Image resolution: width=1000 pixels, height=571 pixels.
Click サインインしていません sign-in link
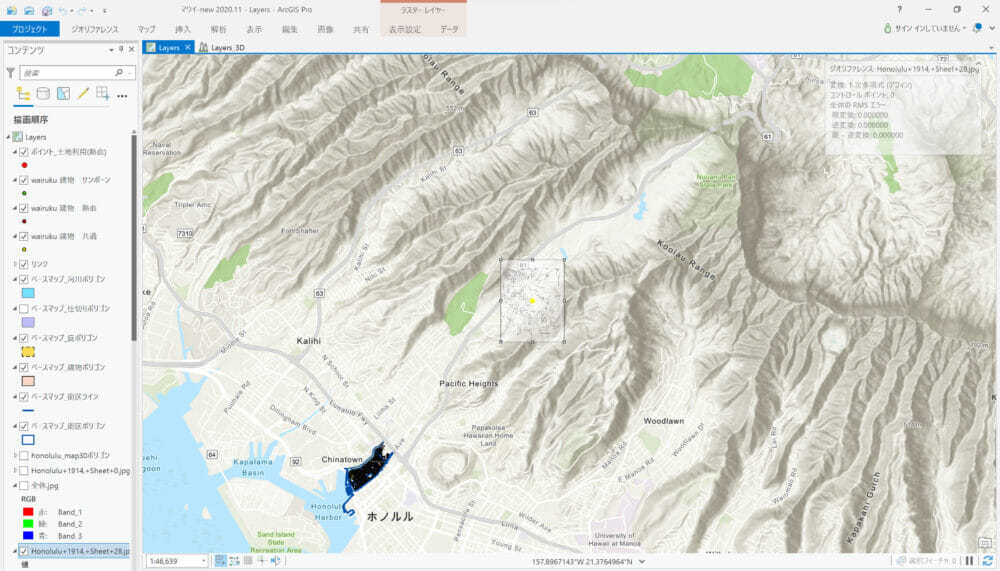pos(927,29)
